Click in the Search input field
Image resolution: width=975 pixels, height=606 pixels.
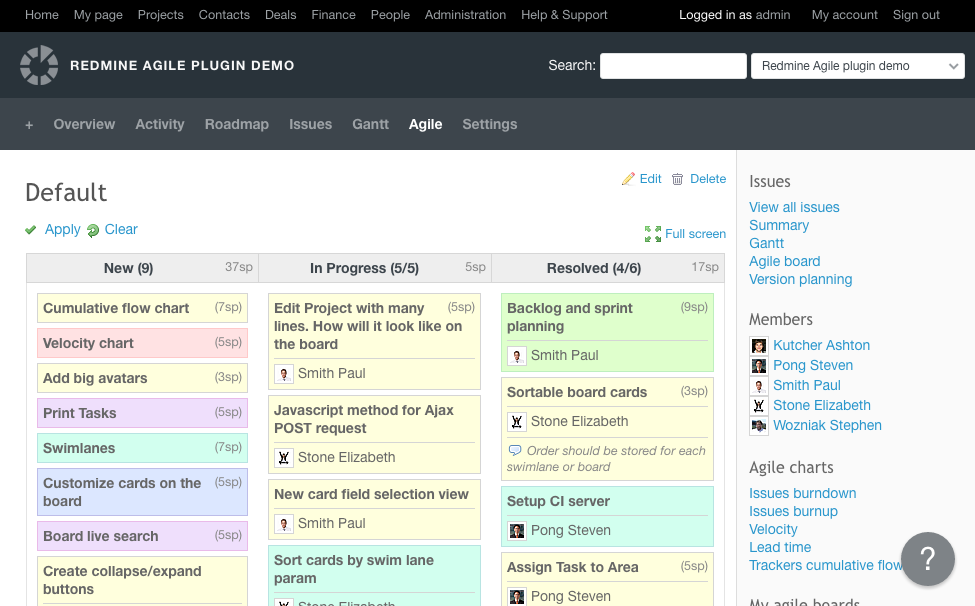click(x=672, y=66)
